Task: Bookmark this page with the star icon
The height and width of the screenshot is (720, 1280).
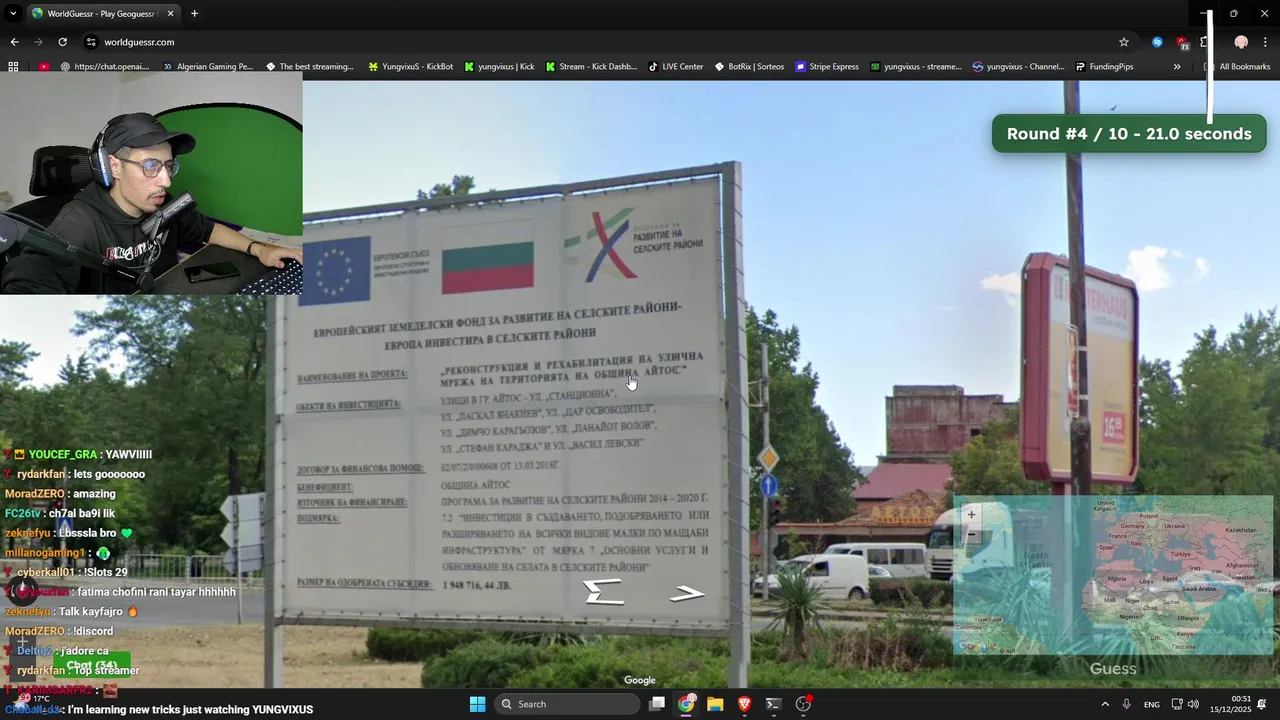Action: 1124,42
